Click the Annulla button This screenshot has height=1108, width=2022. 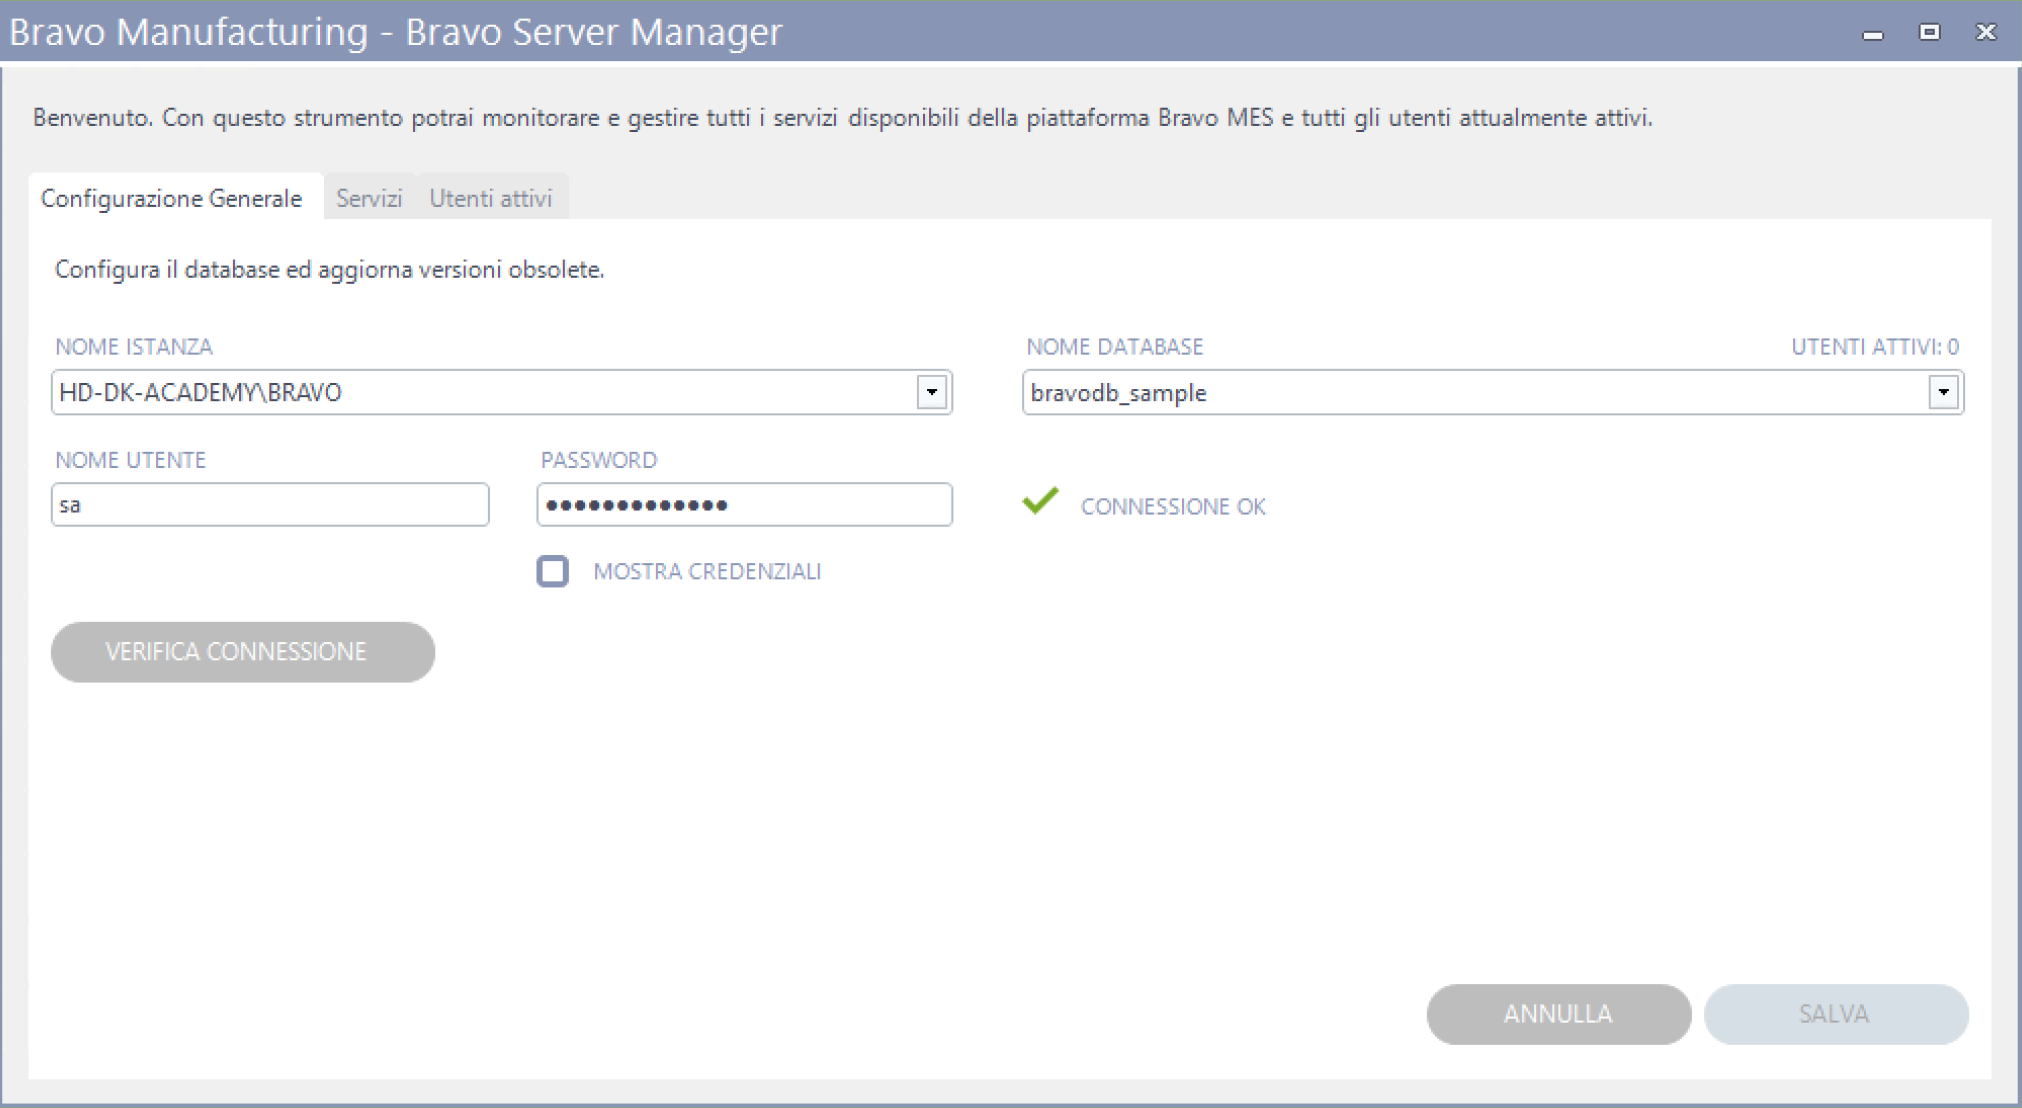(x=1558, y=1014)
